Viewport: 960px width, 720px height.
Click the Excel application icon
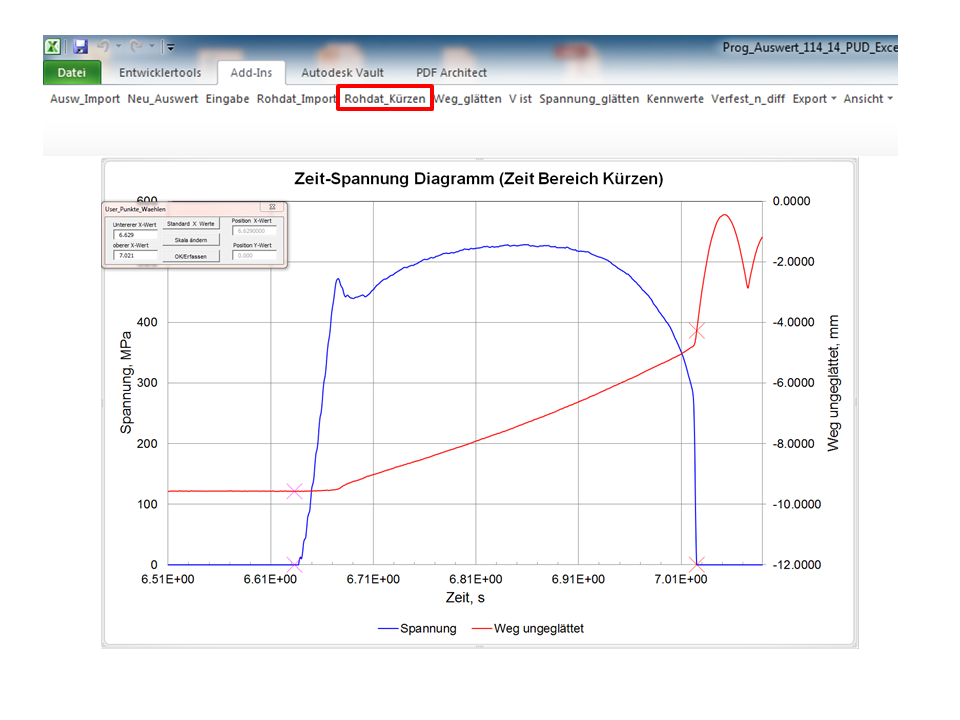pos(53,47)
